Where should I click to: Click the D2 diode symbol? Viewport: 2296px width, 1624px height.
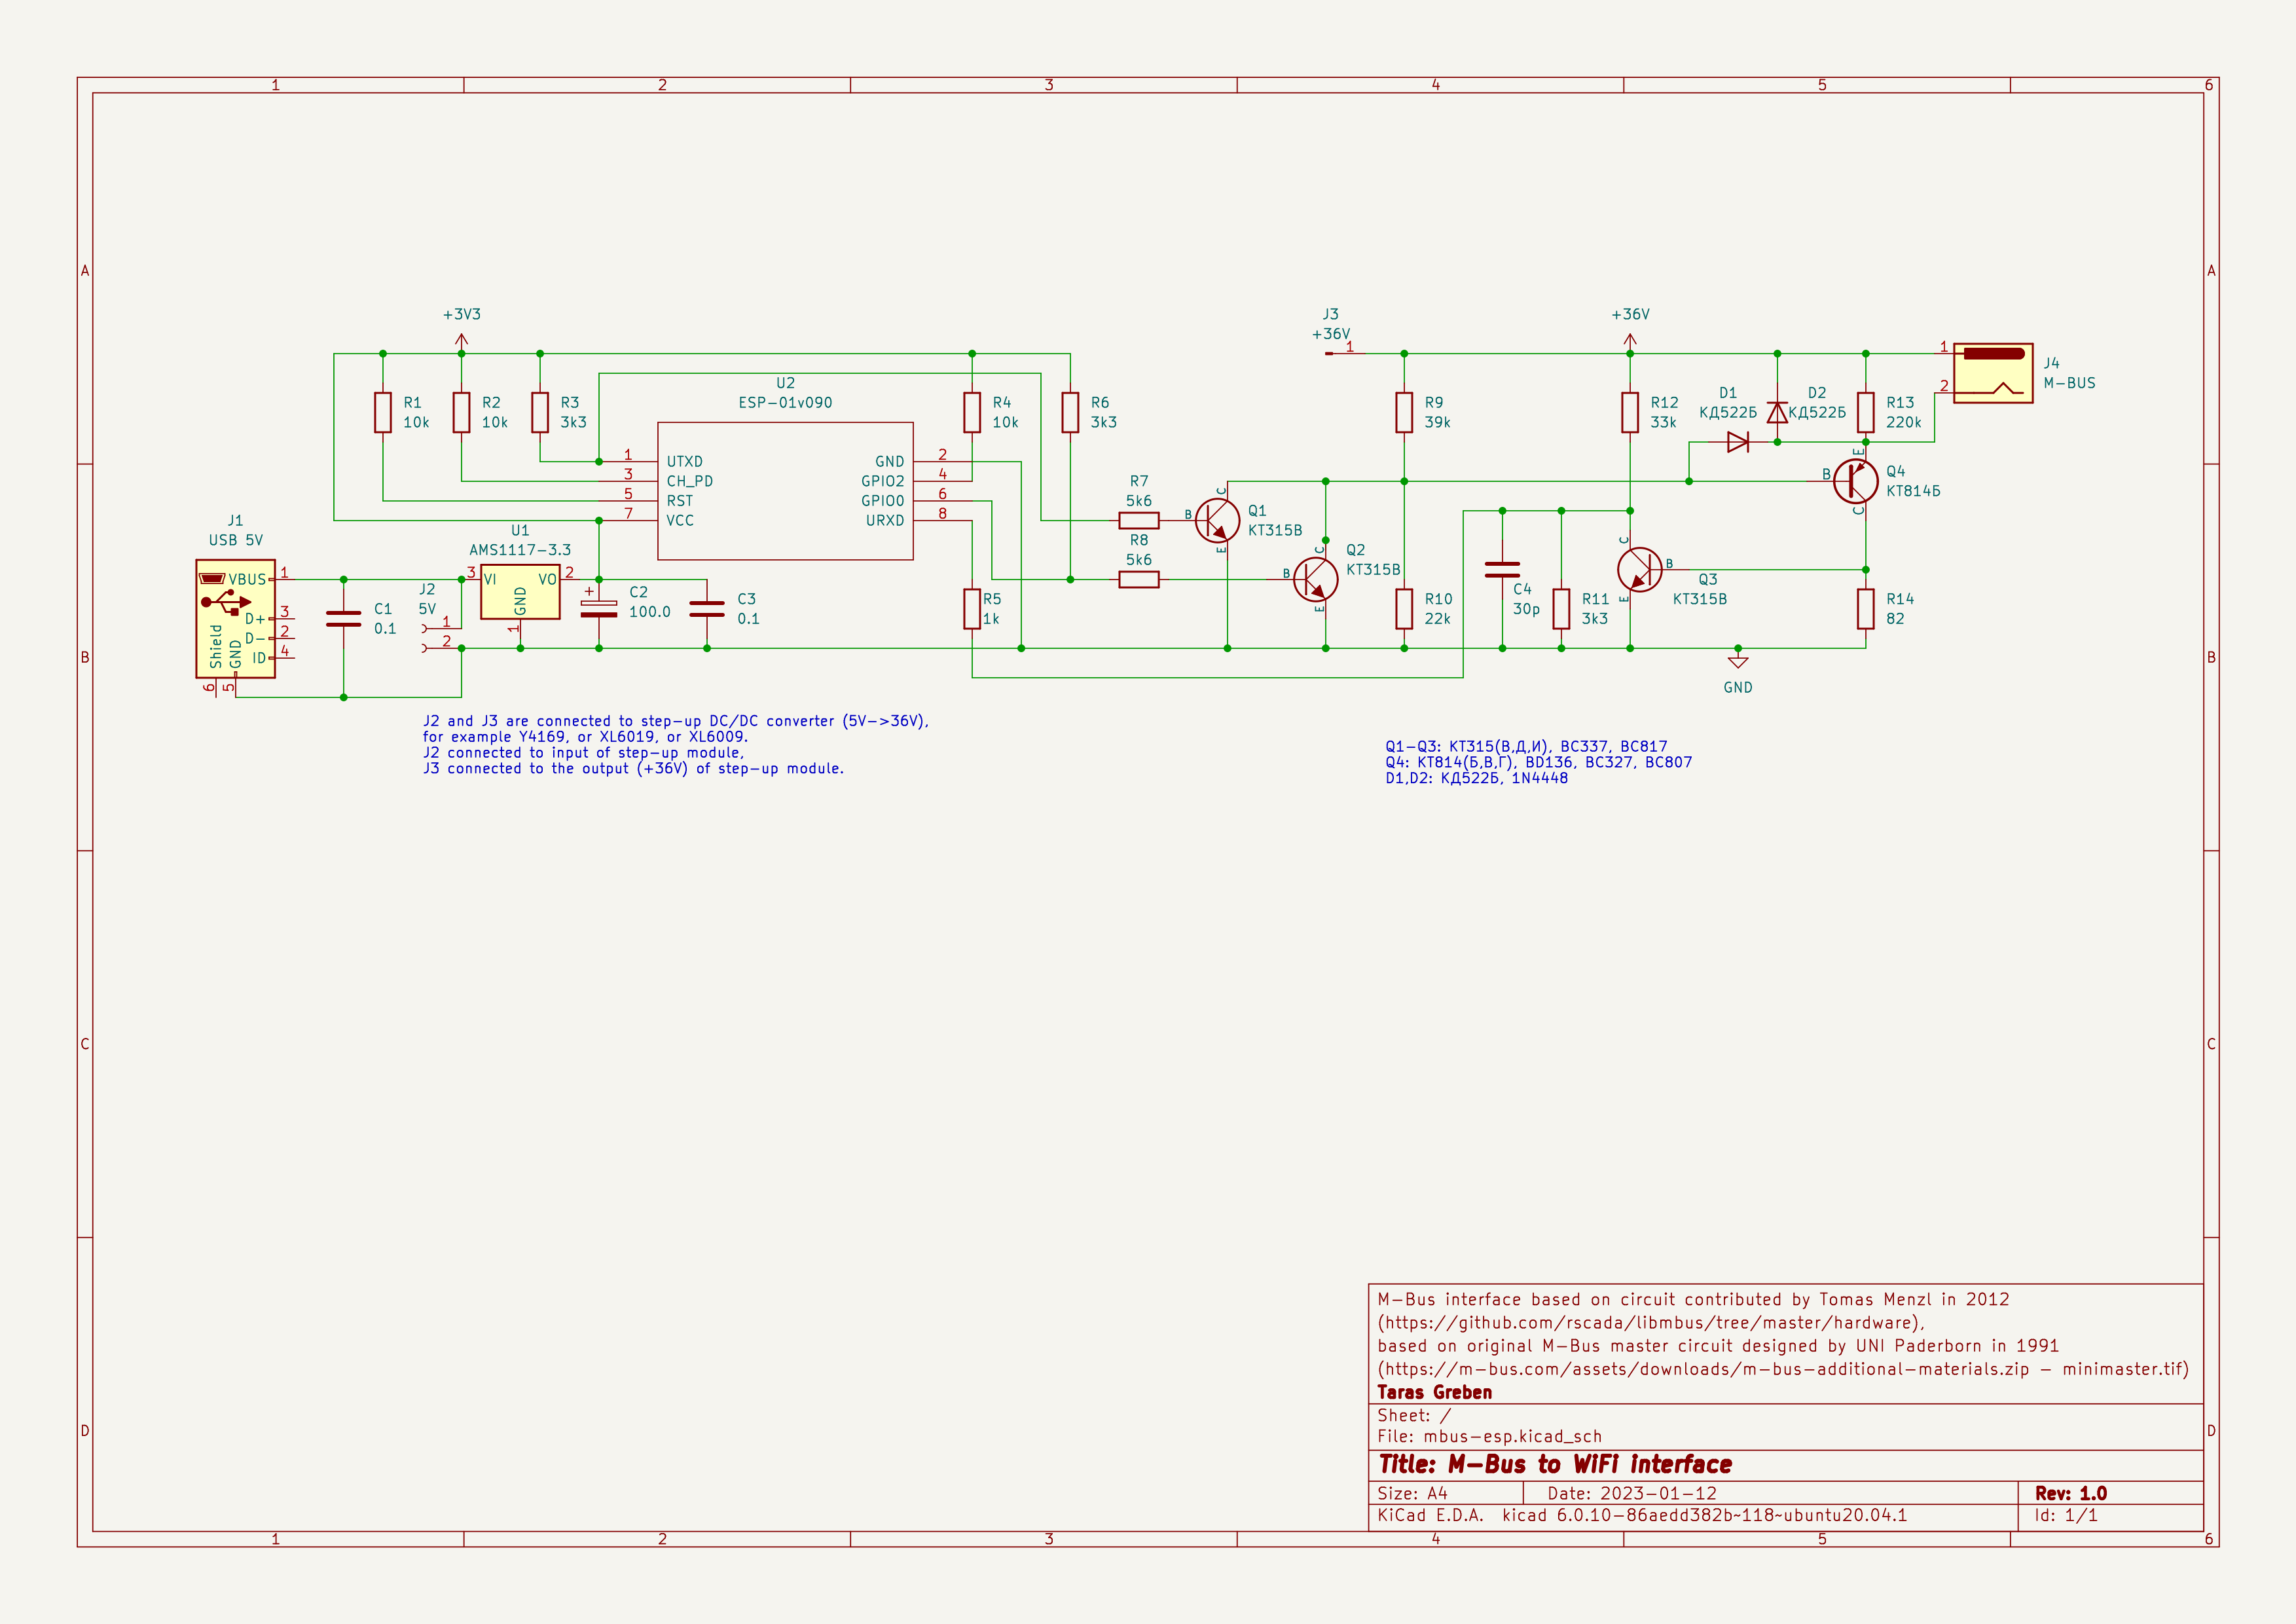point(1777,412)
